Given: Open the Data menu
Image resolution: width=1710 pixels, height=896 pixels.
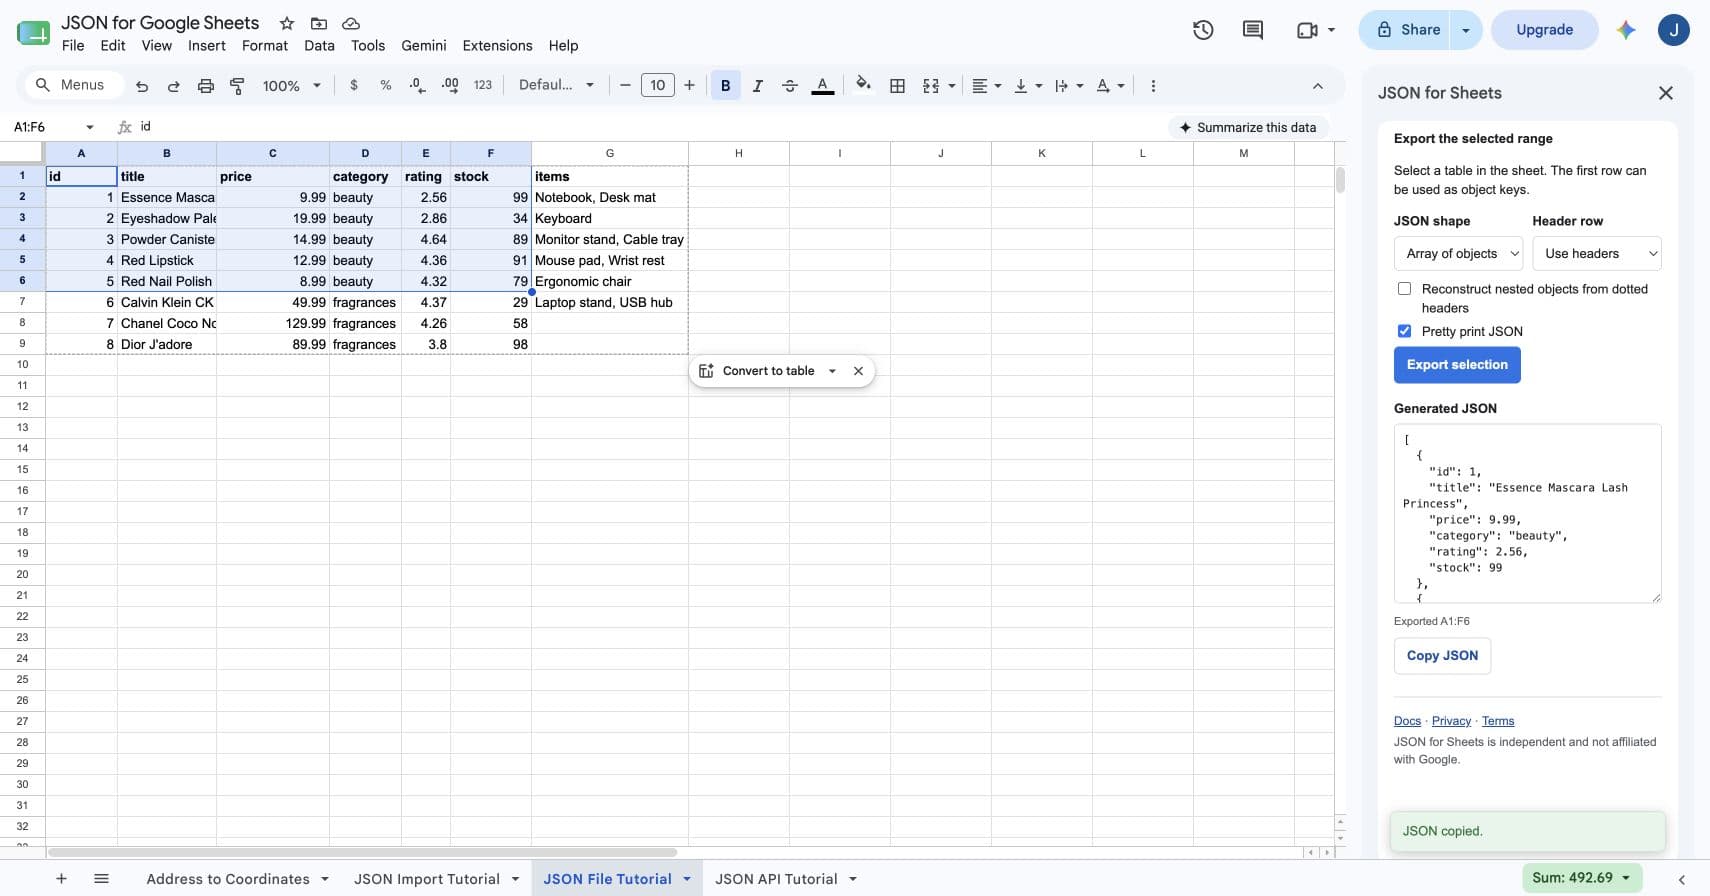Looking at the screenshot, I should tap(319, 45).
